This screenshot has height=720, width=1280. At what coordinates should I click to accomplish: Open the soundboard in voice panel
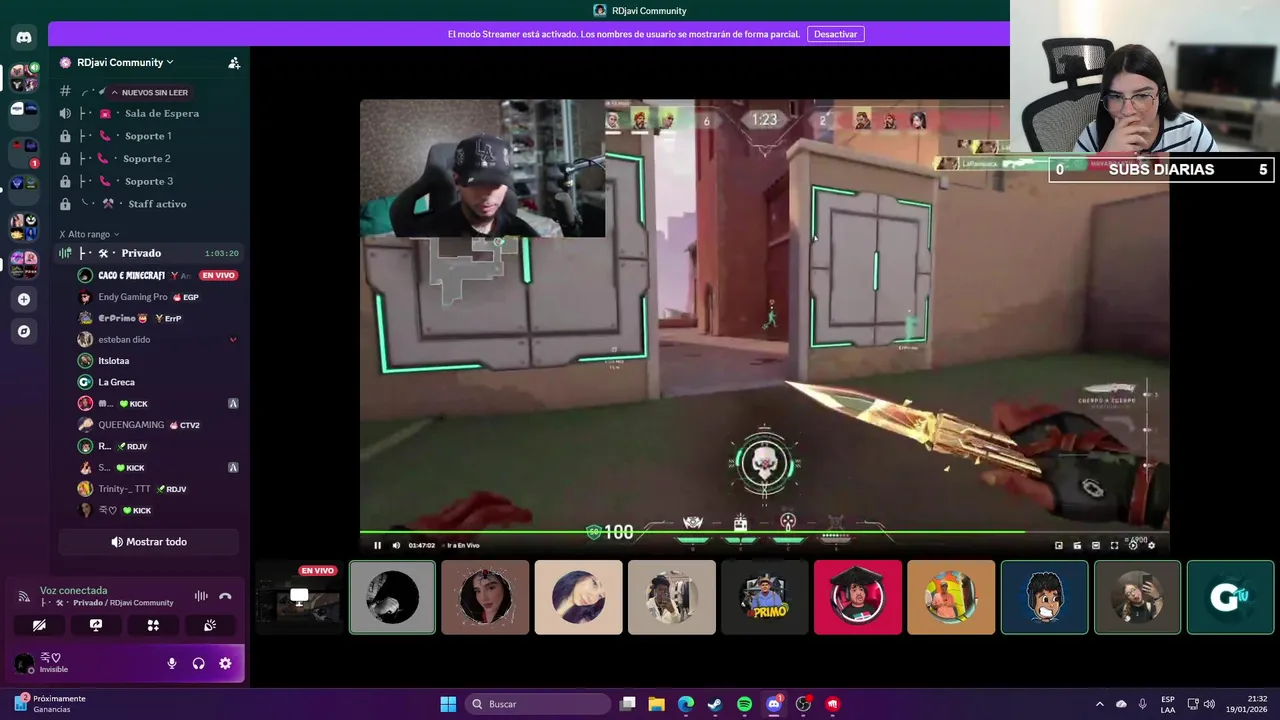(210, 625)
